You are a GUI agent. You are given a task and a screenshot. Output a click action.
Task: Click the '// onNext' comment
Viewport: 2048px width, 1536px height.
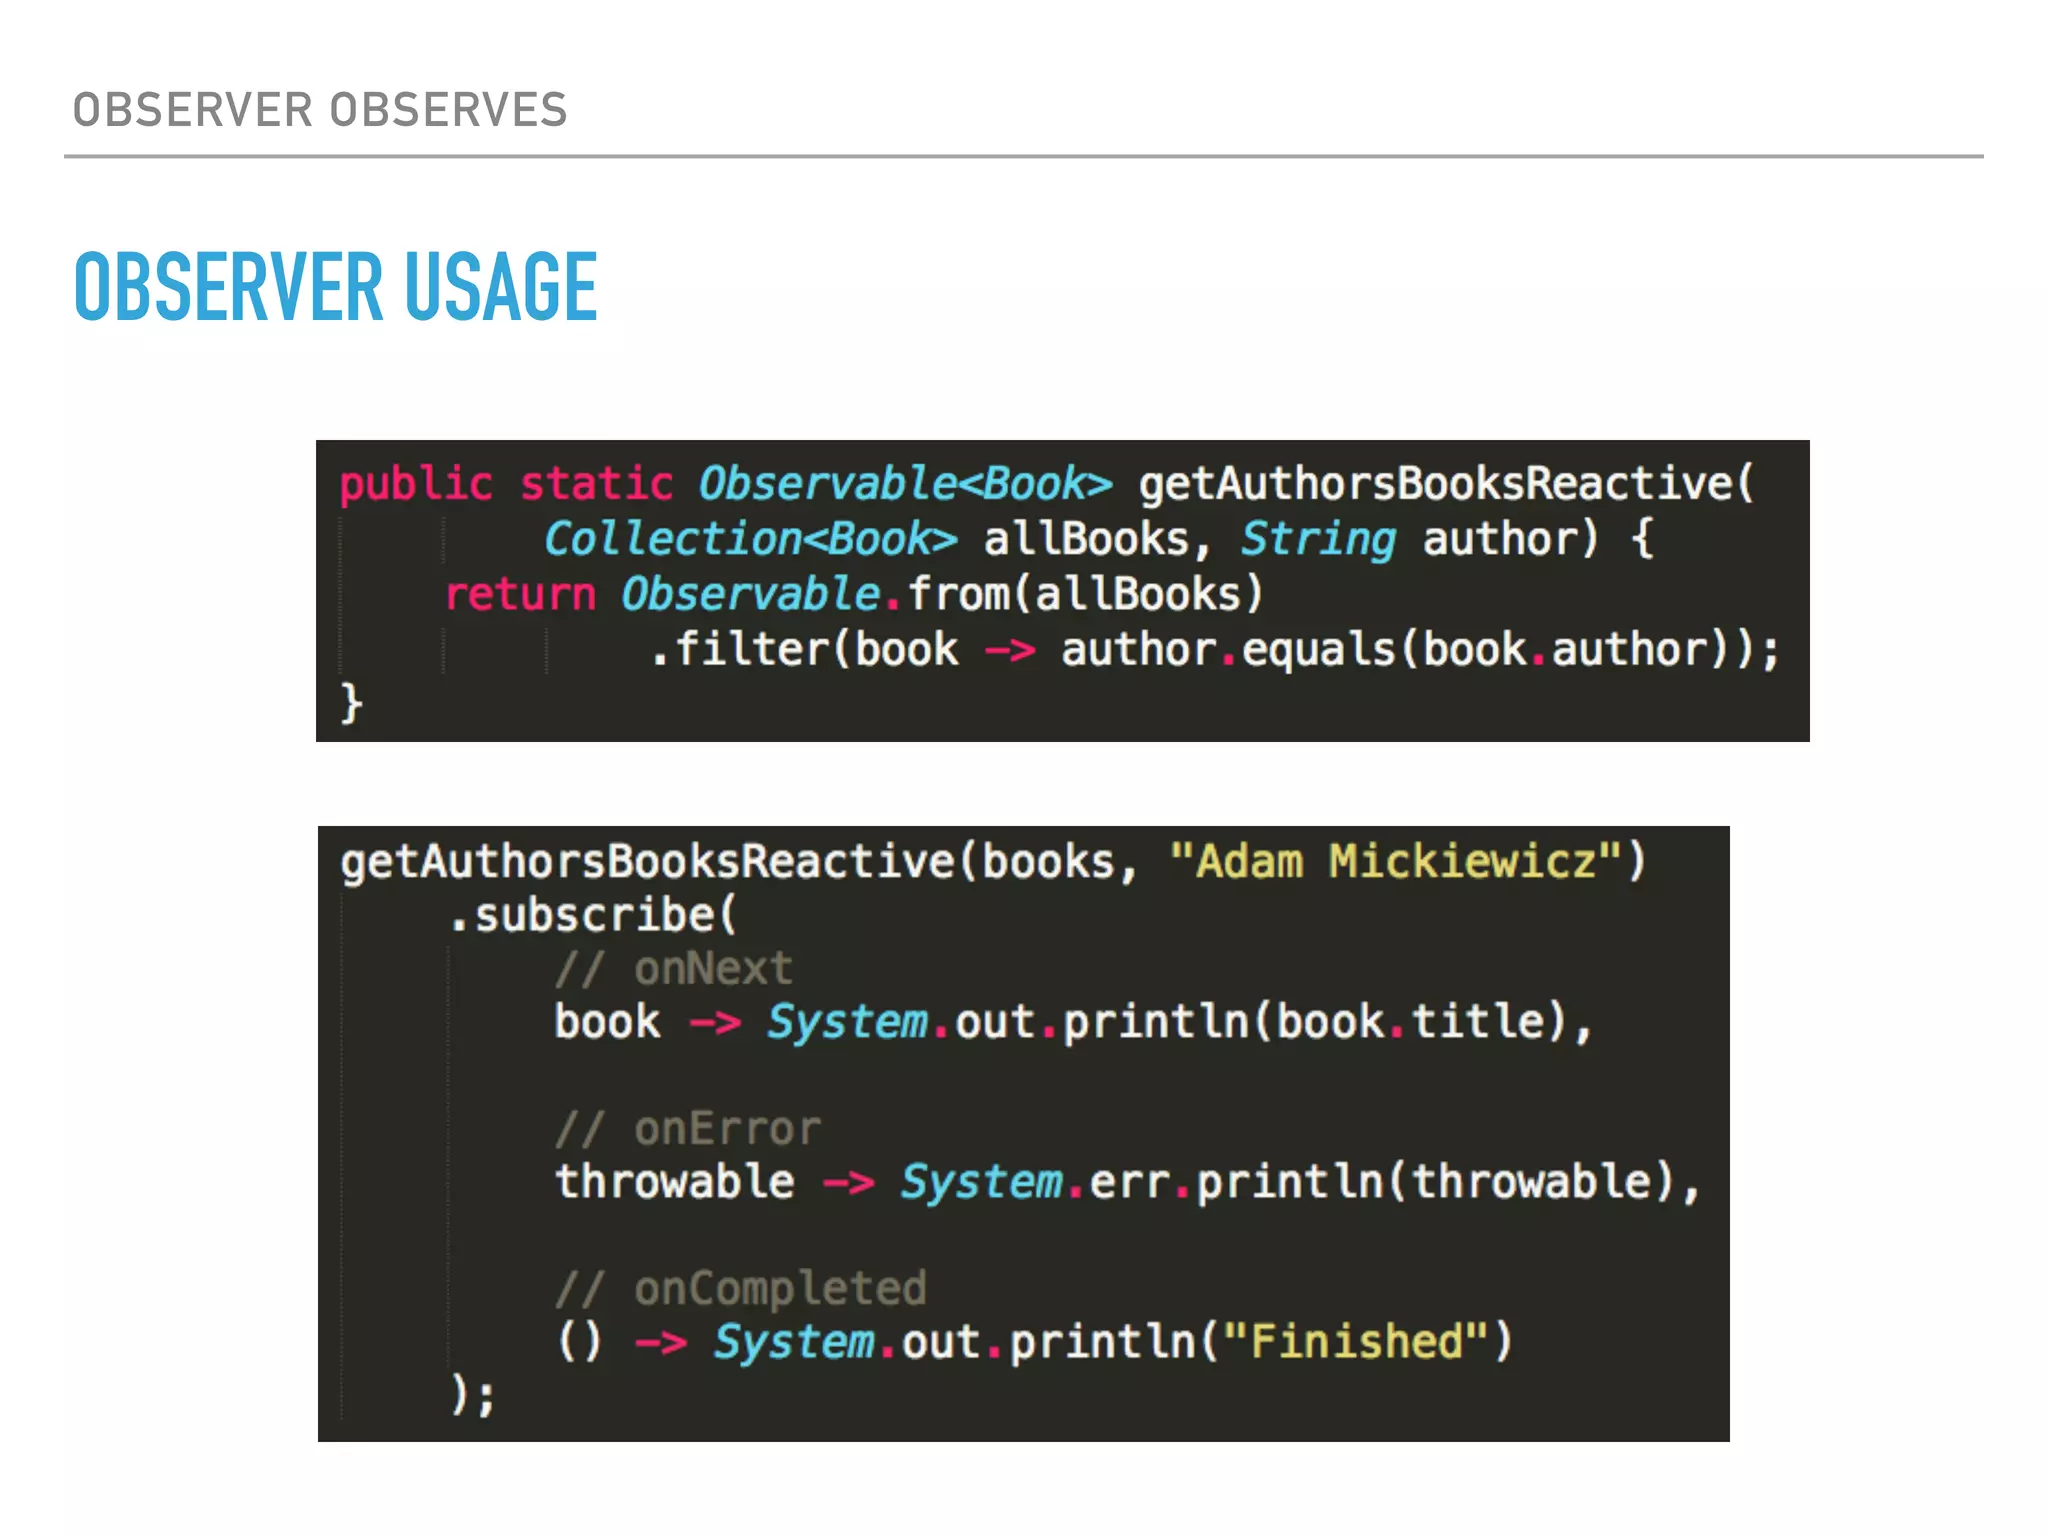click(x=674, y=969)
